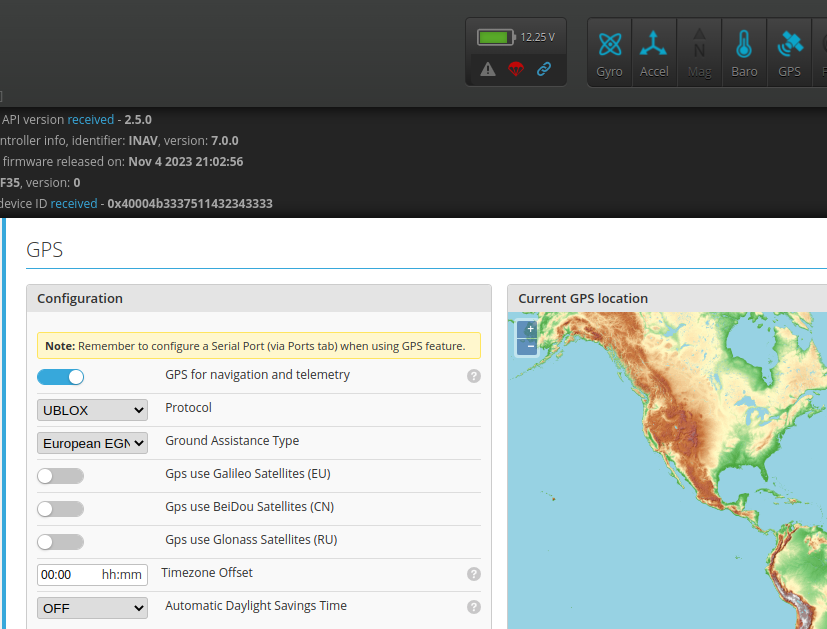Click the API version received link

[x=91, y=119]
